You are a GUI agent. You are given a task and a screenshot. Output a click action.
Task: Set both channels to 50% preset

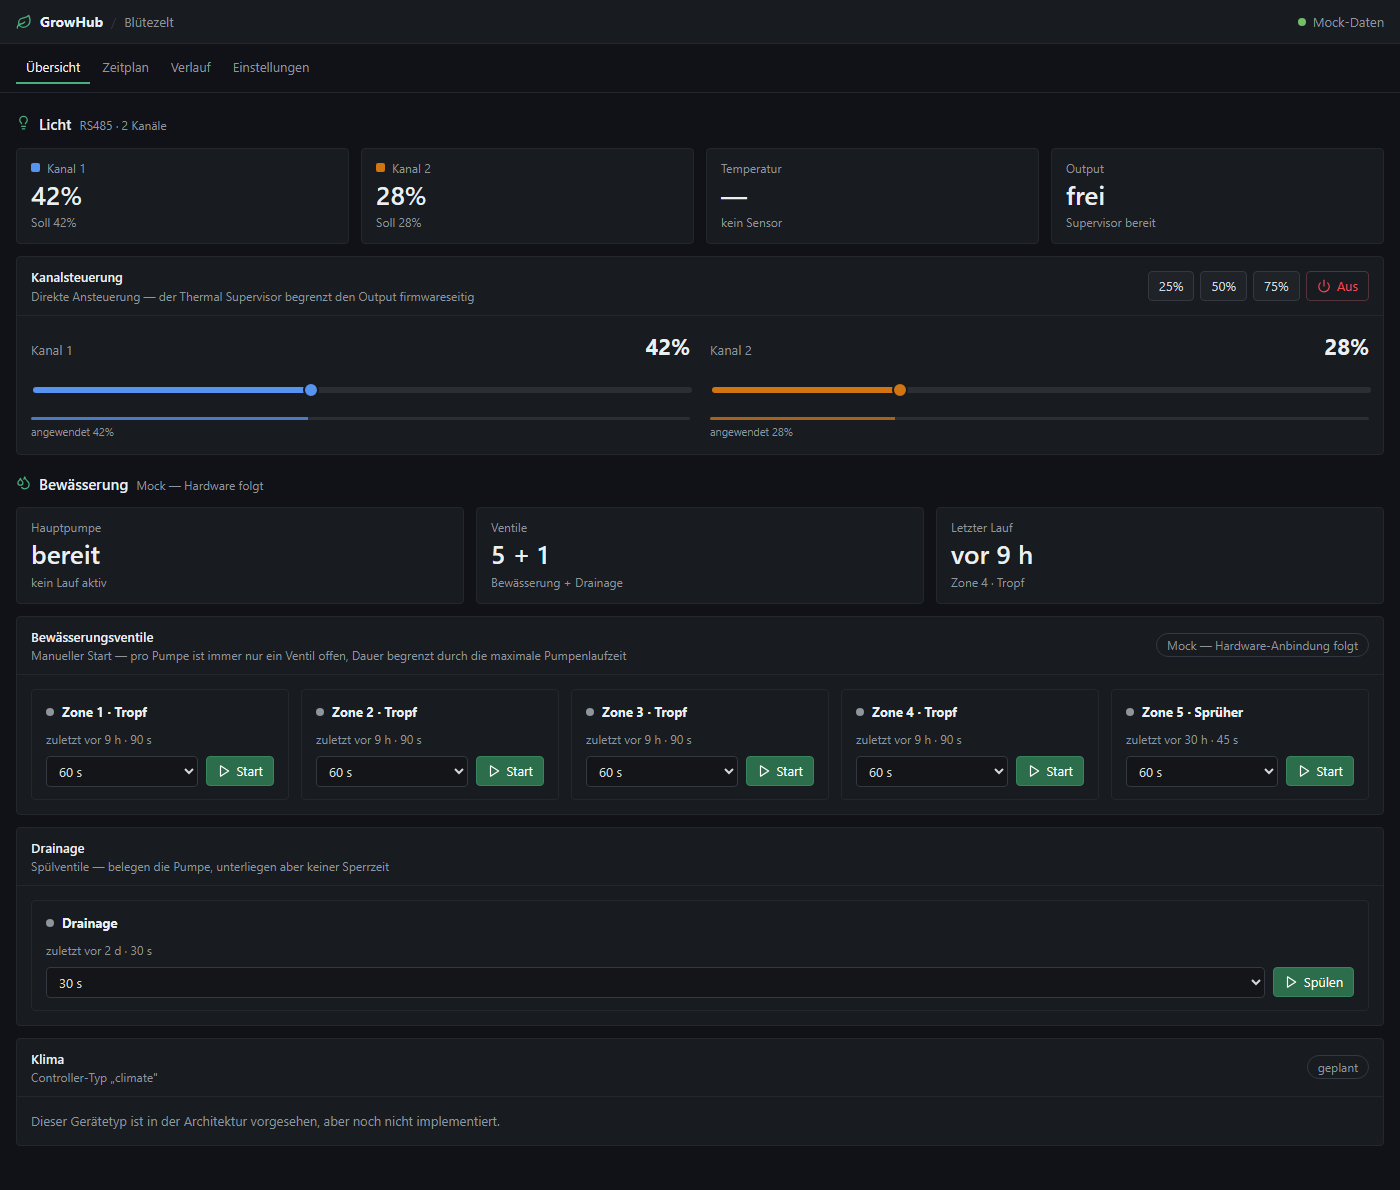pos(1224,286)
